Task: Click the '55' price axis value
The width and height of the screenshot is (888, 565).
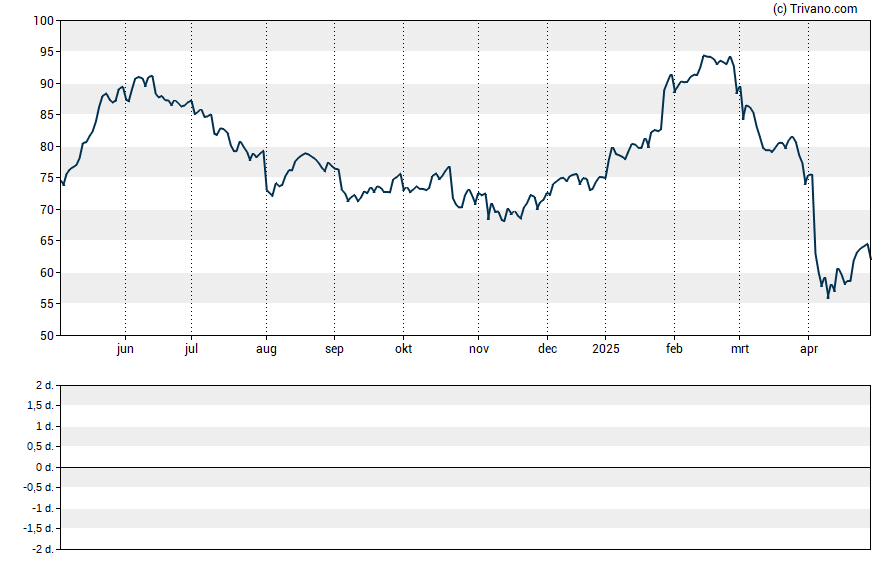Action: click(47, 304)
